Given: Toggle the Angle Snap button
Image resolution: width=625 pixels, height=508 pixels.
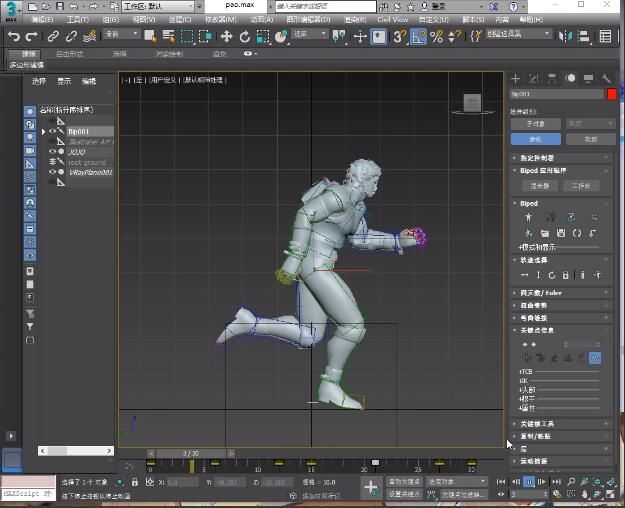Looking at the screenshot, I should (x=418, y=37).
